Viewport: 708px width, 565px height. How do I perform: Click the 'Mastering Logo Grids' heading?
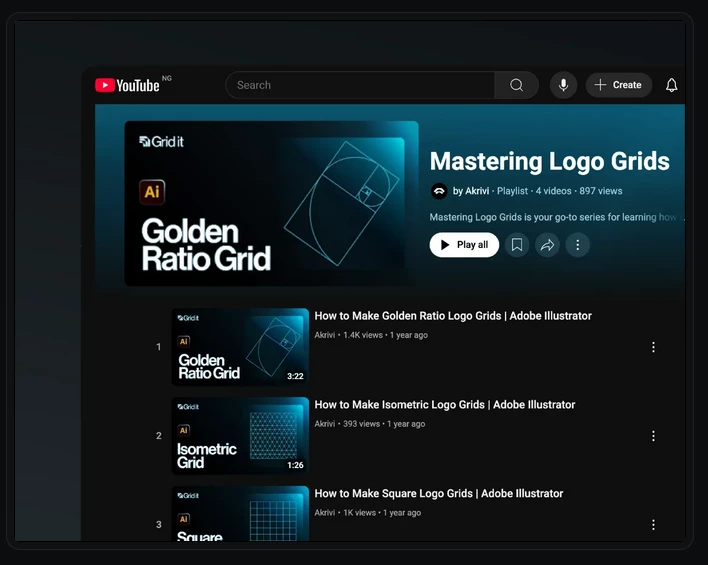(x=550, y=162)
